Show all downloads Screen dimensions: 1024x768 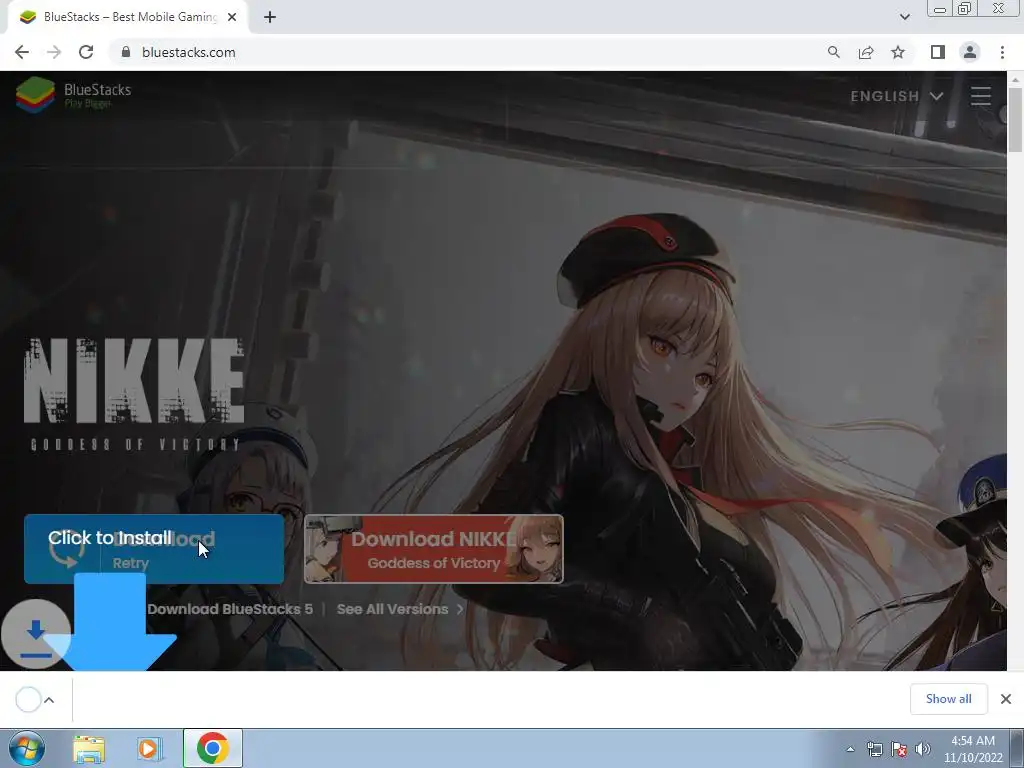[x=948, y=699]
